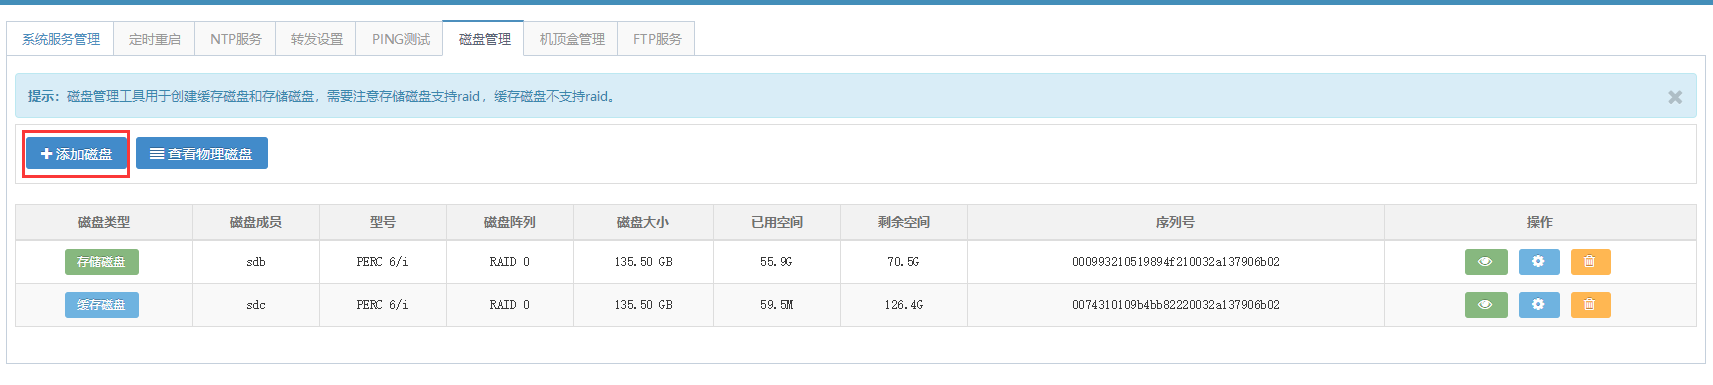Screen dimensions: 1713x385
Task: Open the FTP服务 tab
Action: pos(657,39)
